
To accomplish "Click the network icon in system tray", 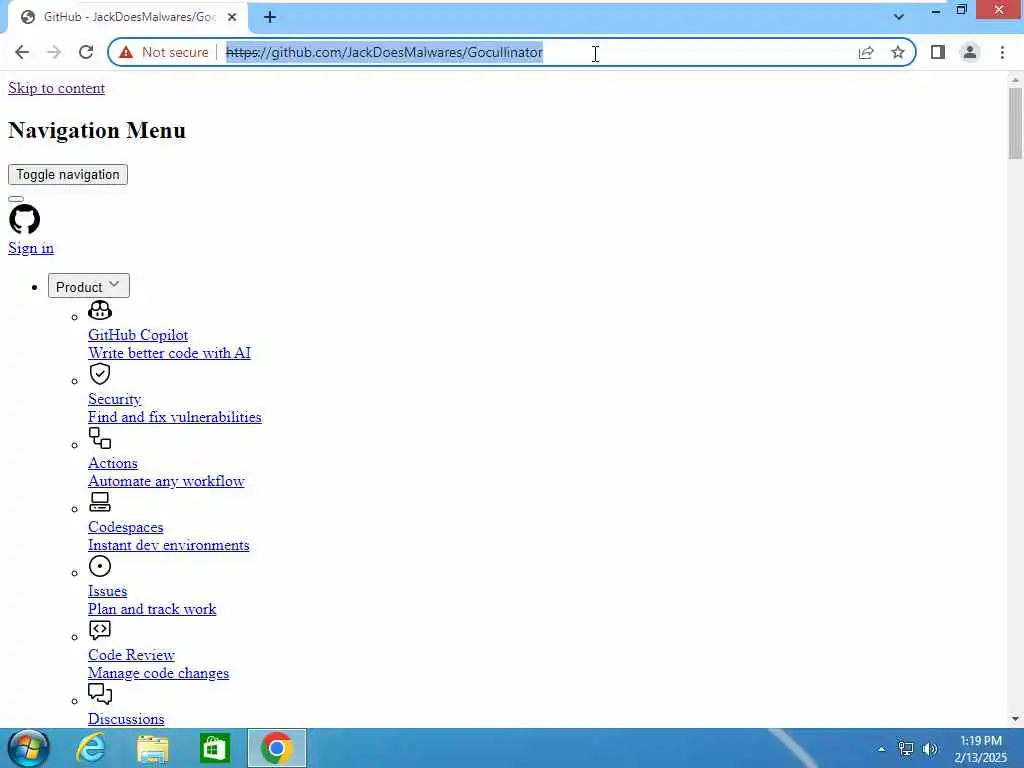I will [x=906, y=749].
